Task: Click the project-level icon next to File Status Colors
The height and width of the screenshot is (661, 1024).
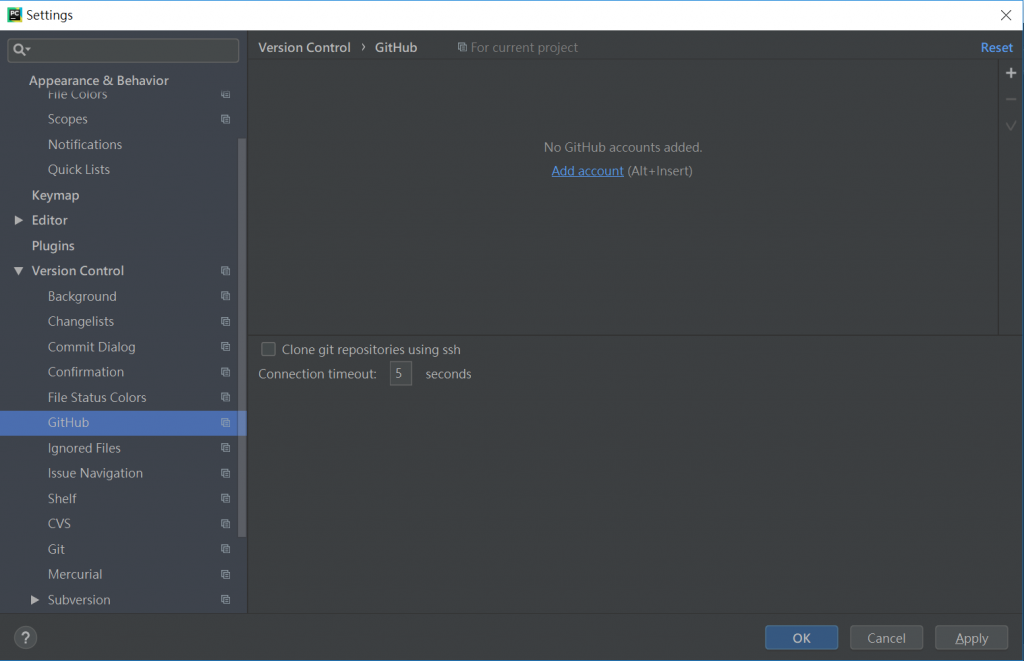Action: point(225,397)
